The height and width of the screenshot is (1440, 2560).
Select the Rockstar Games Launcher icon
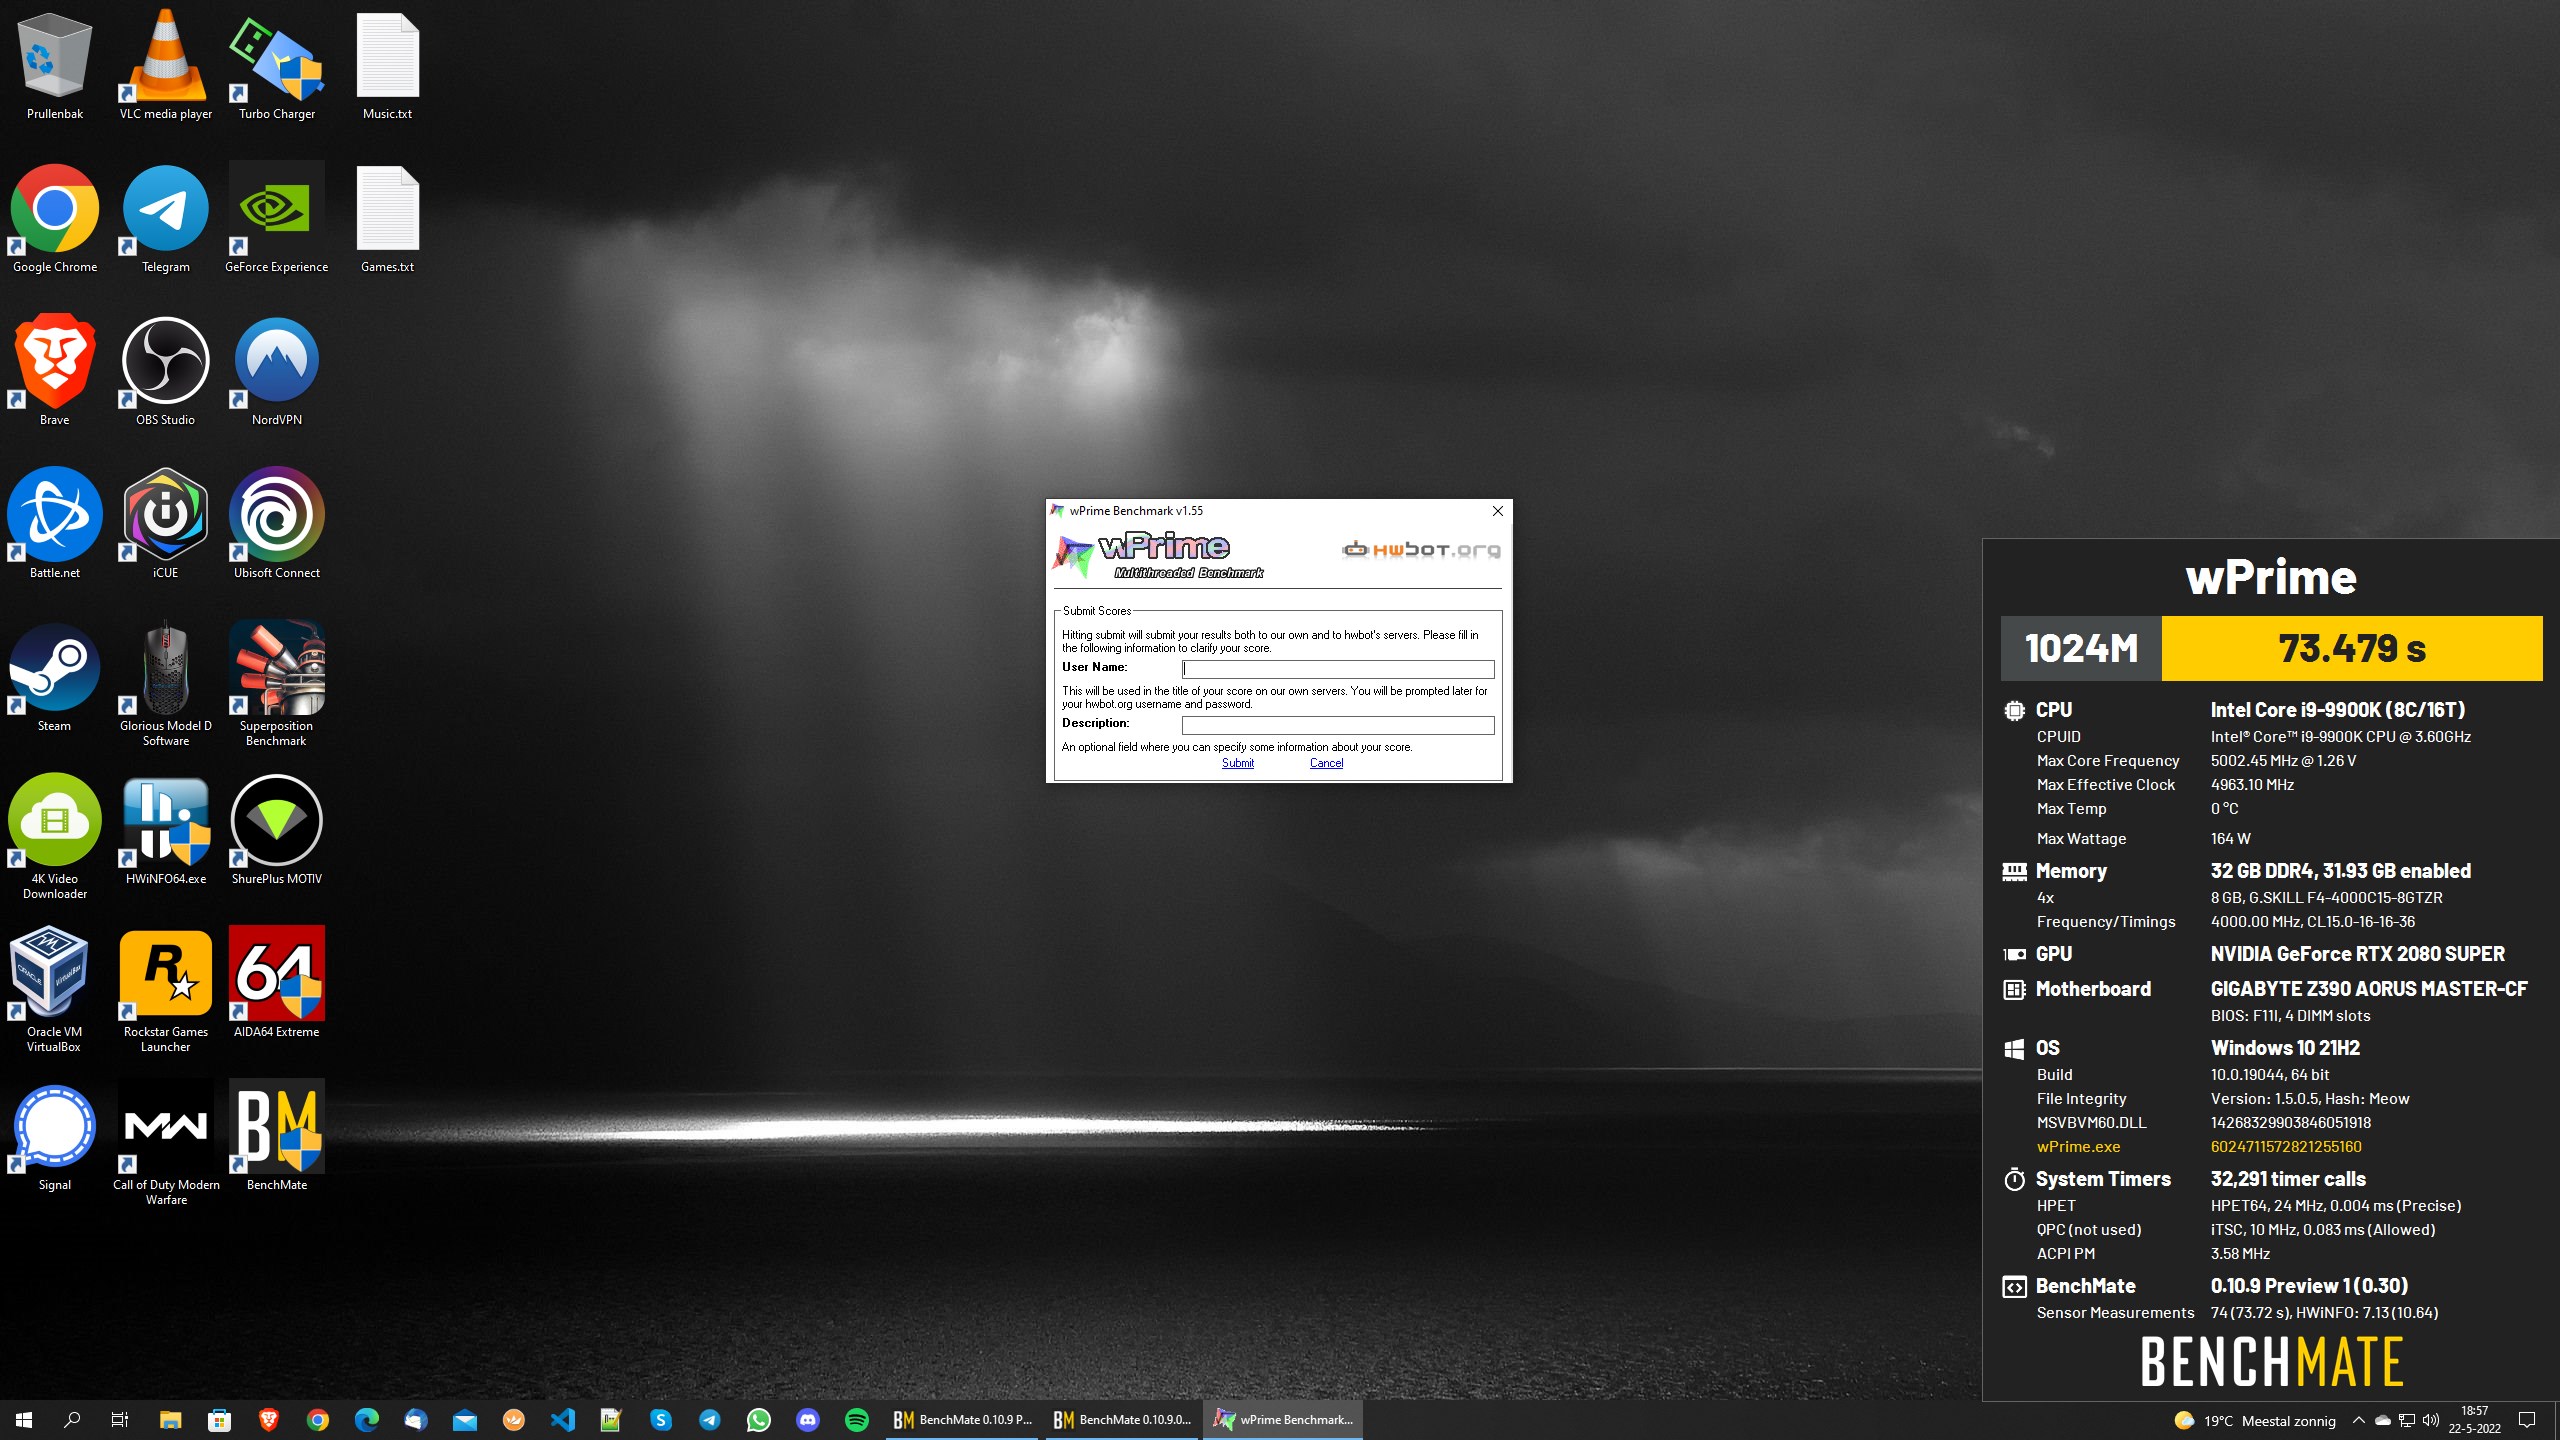[166, 991]
